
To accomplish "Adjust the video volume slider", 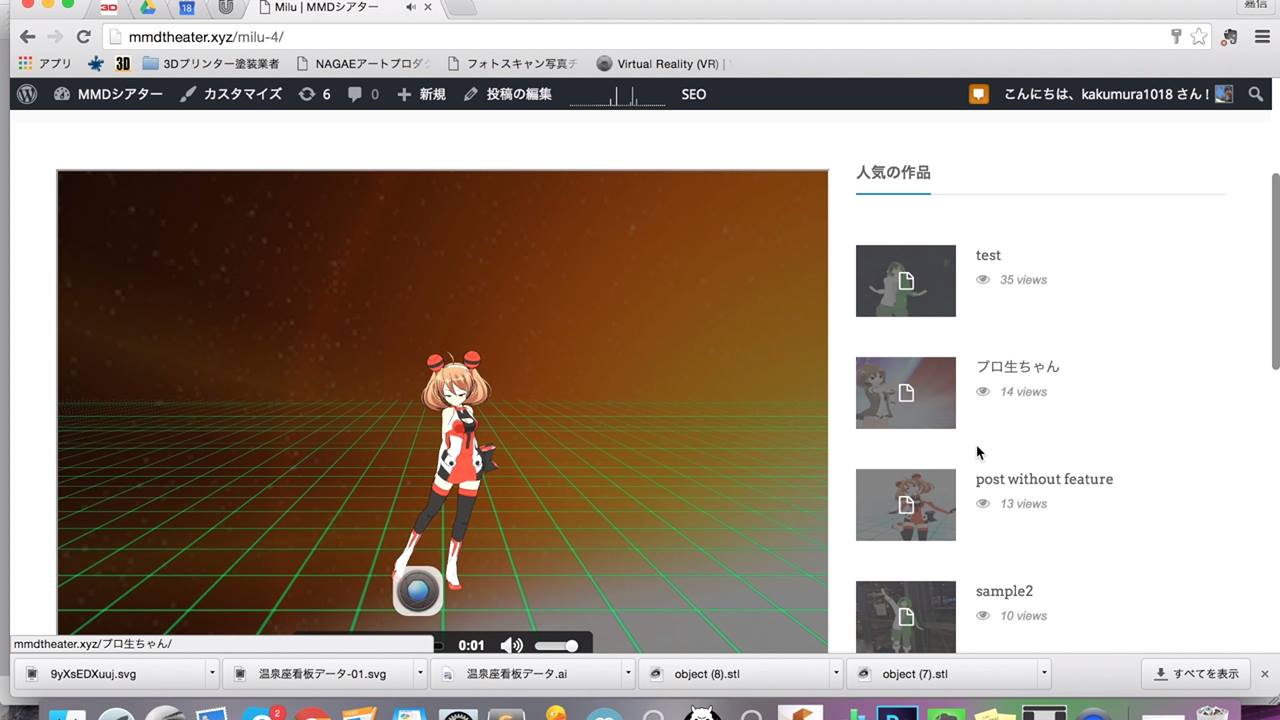I will [x=556, y=646].
